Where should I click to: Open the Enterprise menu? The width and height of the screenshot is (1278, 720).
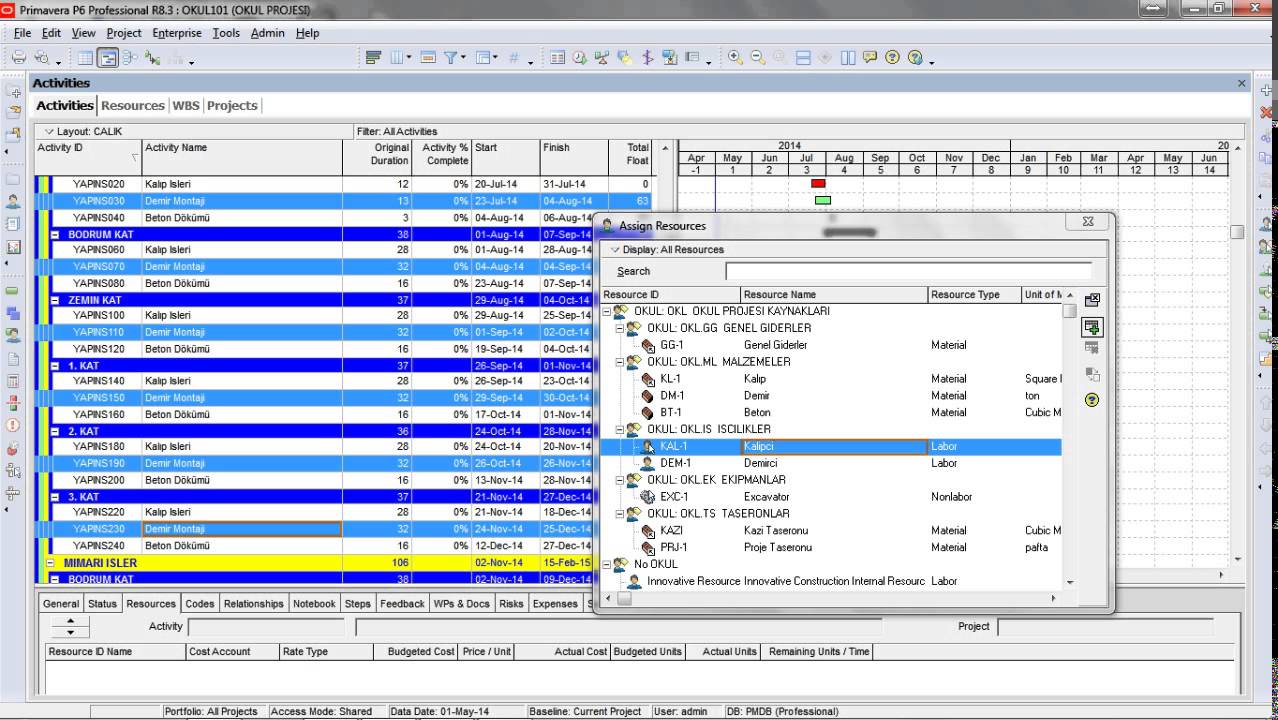[x=177, y=33]
